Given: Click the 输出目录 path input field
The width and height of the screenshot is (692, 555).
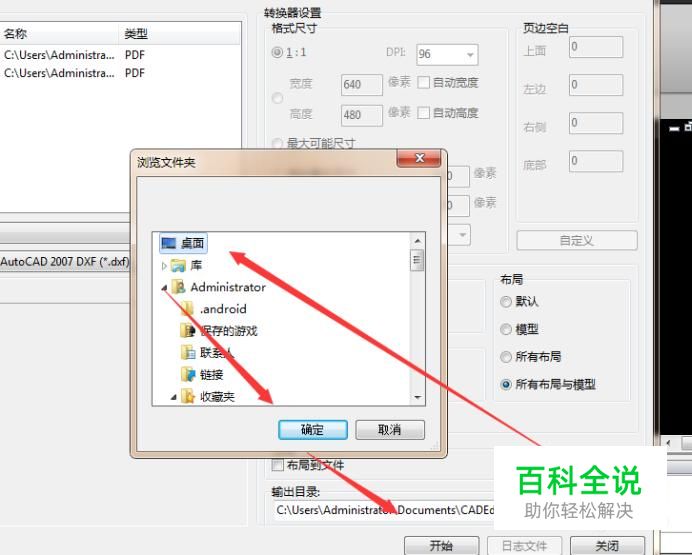Looking at the screenshot, I should click(x=383, y=510).
